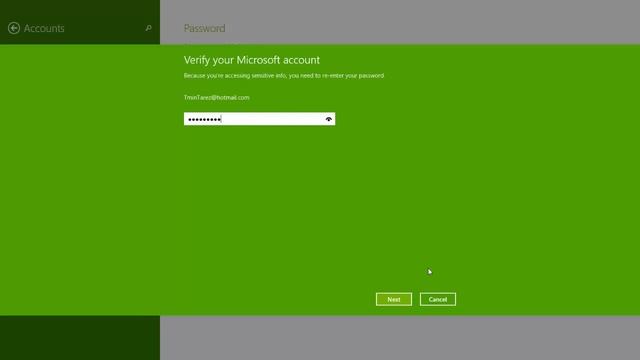Select 'Verify your Microsoft account' heading
640x360 pixels.
click(x=252, y=60)
